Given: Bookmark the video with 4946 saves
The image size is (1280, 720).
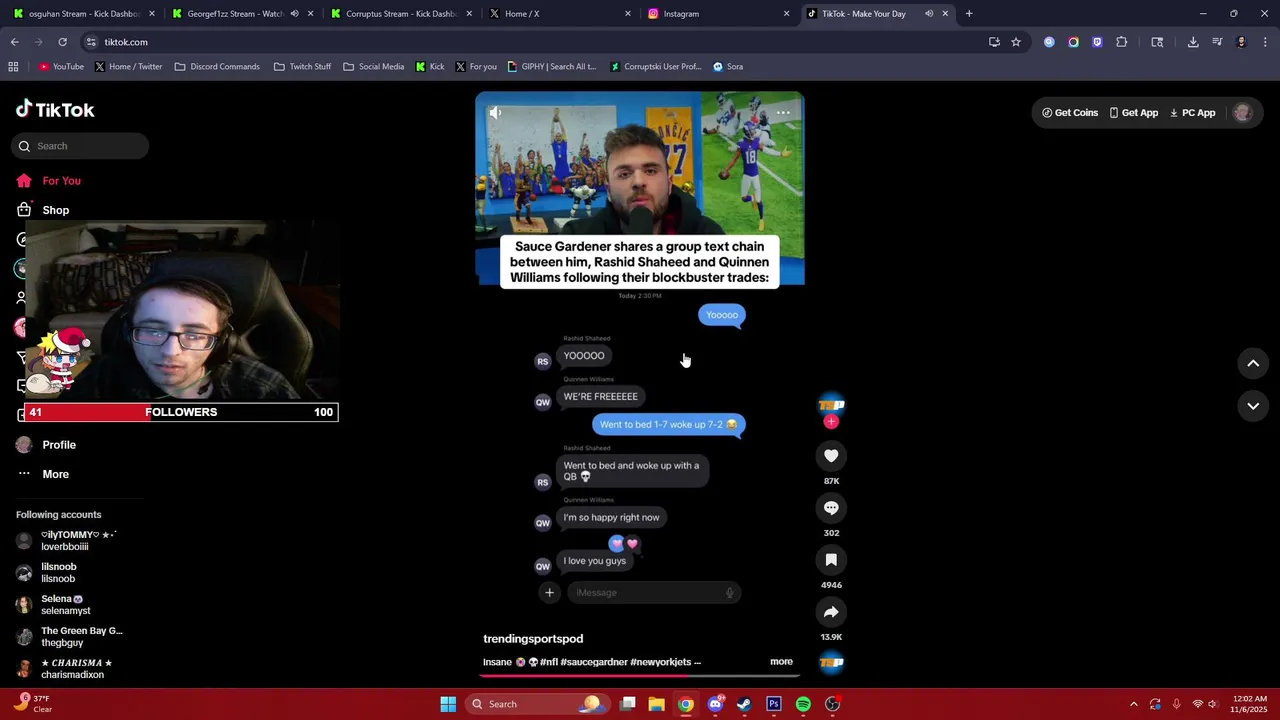Looking at the screenshot, I should [831, 560].
